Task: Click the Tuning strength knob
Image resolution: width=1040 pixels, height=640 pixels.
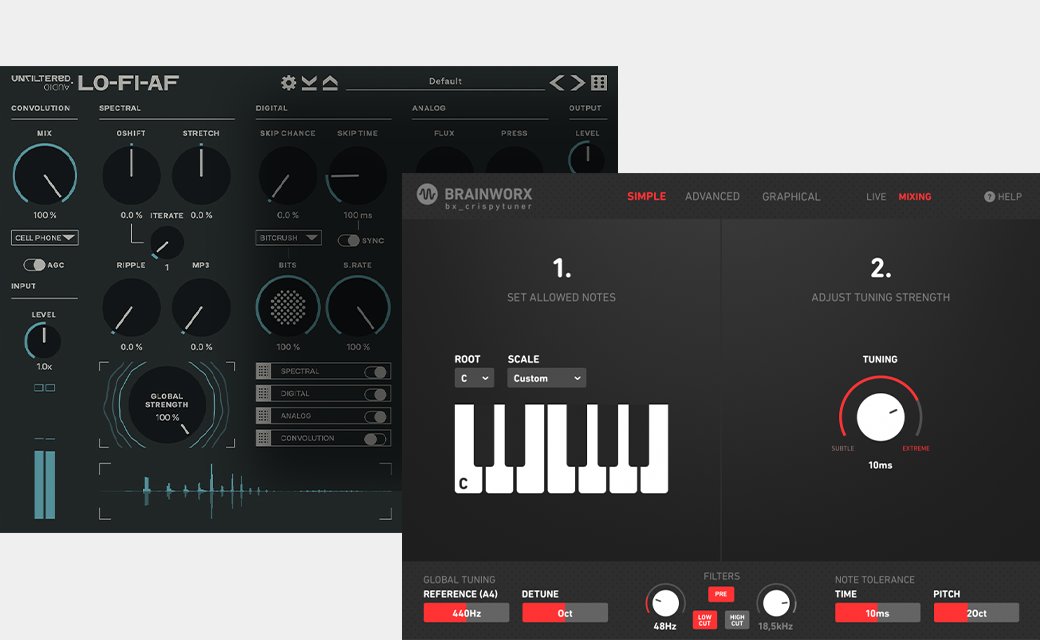Action: (x=880, y=416)
